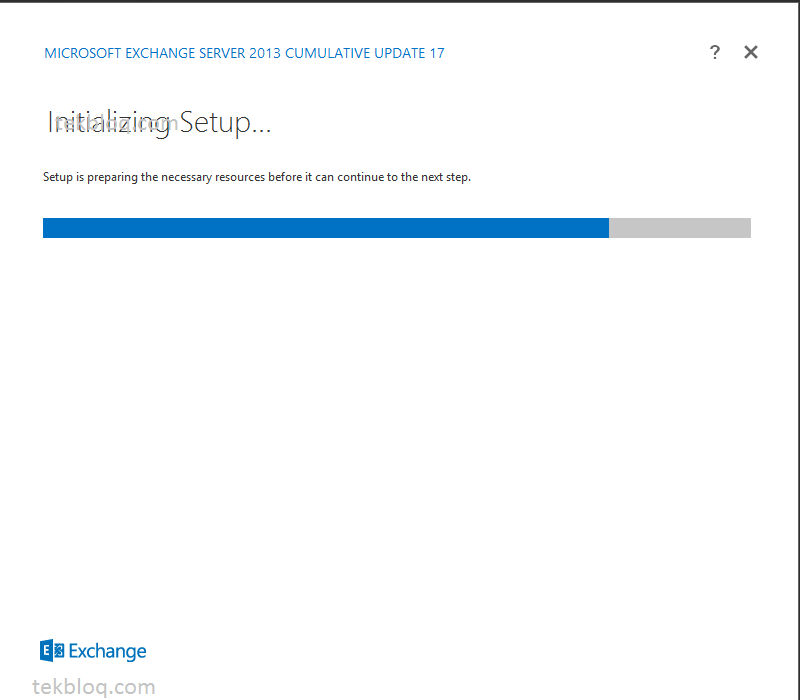Click the Exchange logo icon
The width and height of the screenshot is (800, 700).
[52, 651]
